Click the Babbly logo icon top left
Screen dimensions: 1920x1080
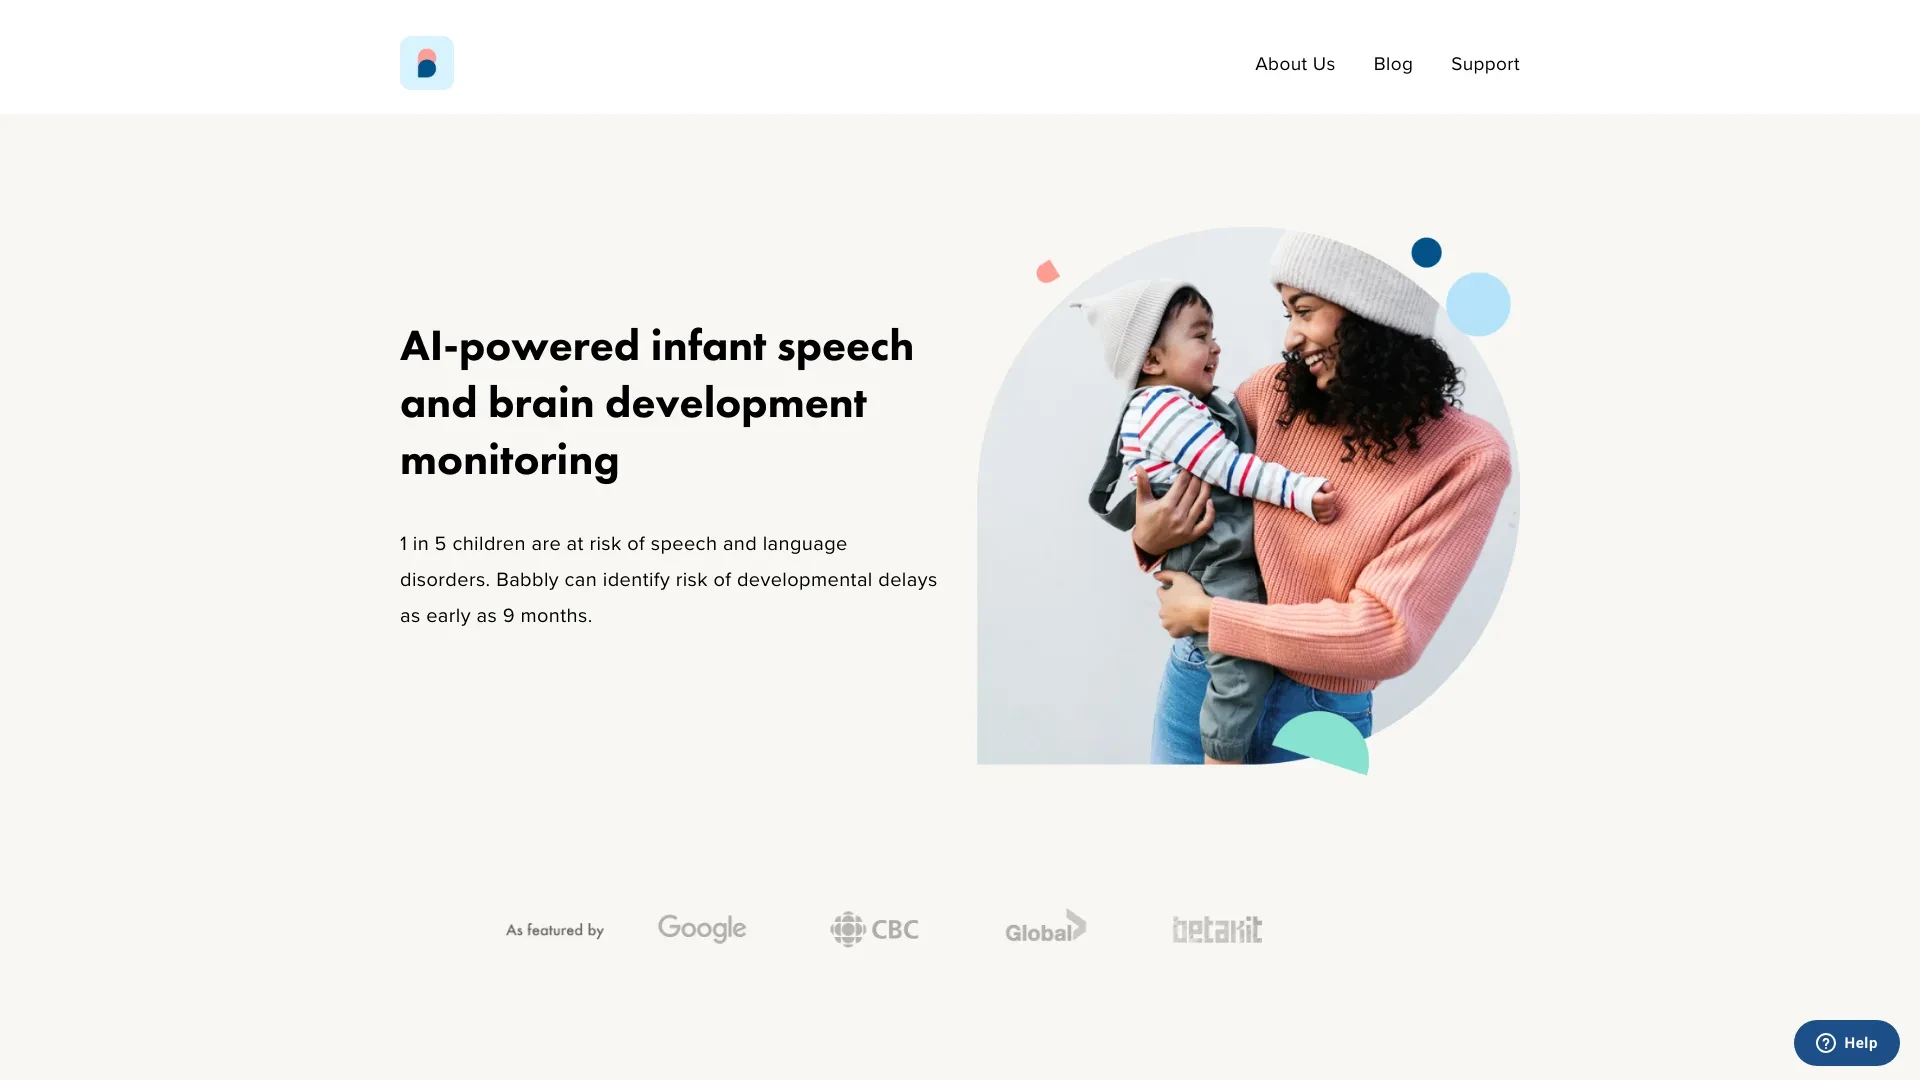click(426, 62)
